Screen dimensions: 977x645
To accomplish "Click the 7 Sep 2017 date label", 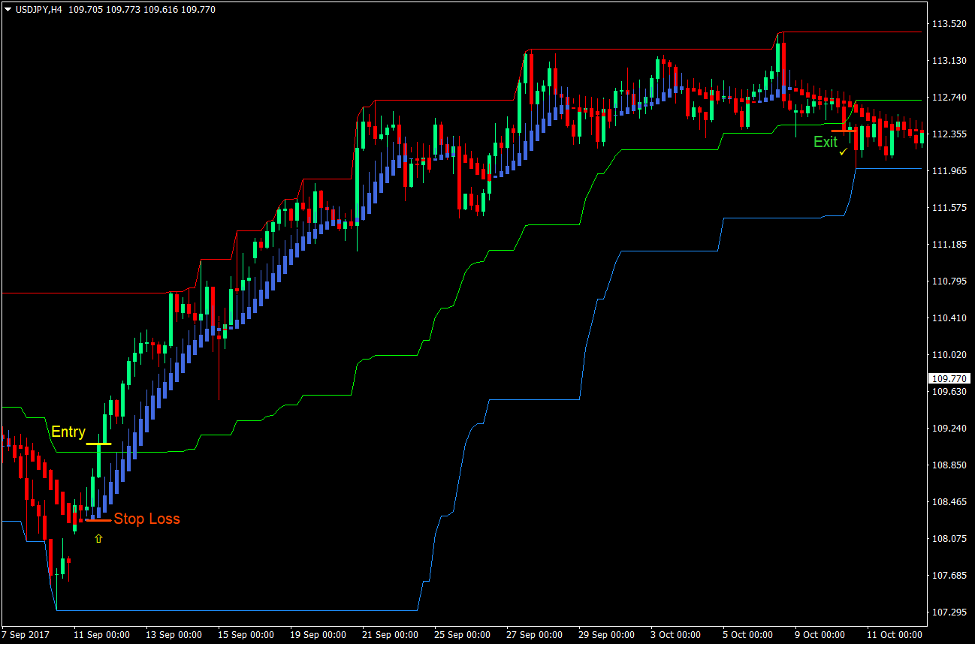I will (26, 635).
